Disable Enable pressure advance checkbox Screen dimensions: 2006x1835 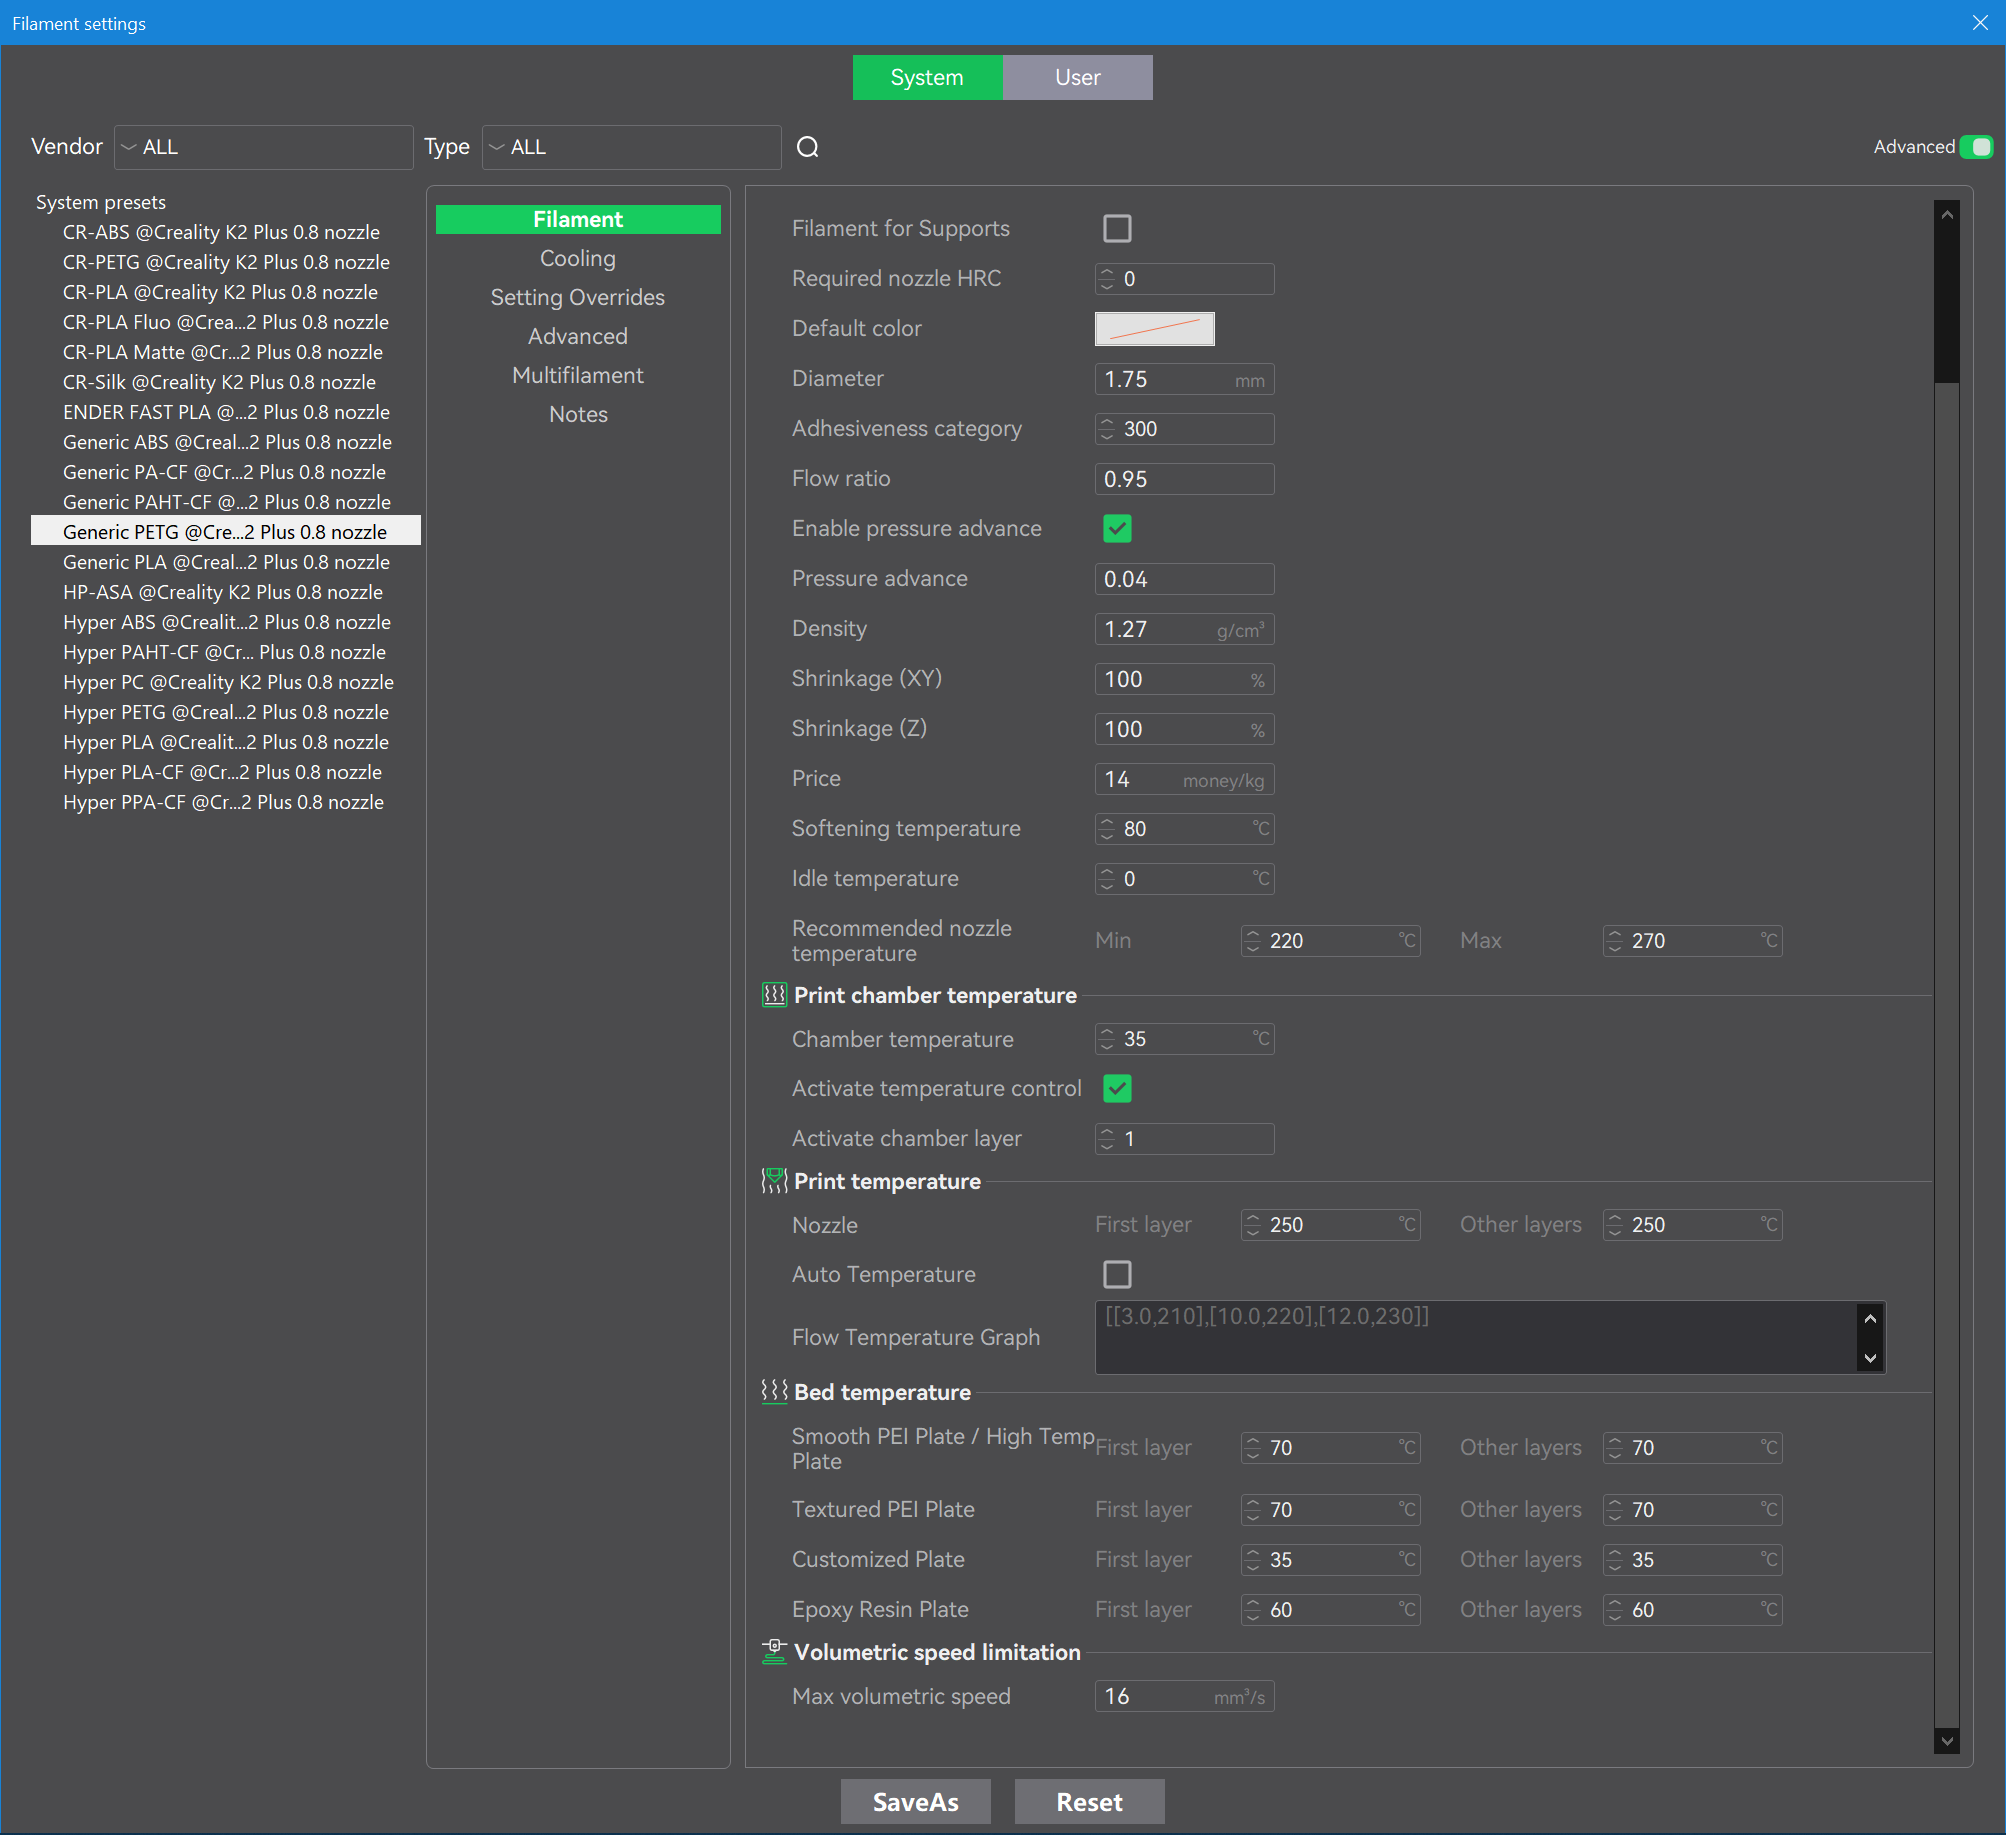coord(1116,528)
